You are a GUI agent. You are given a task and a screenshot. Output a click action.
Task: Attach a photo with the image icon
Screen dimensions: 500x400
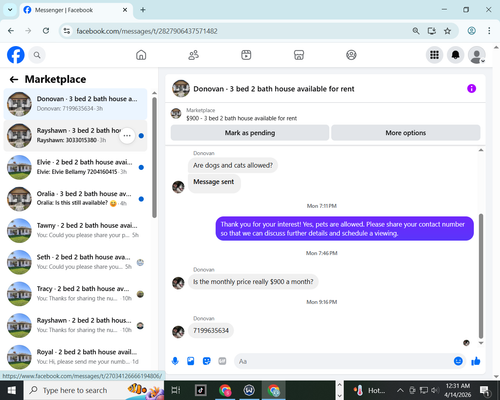(191, 361)
